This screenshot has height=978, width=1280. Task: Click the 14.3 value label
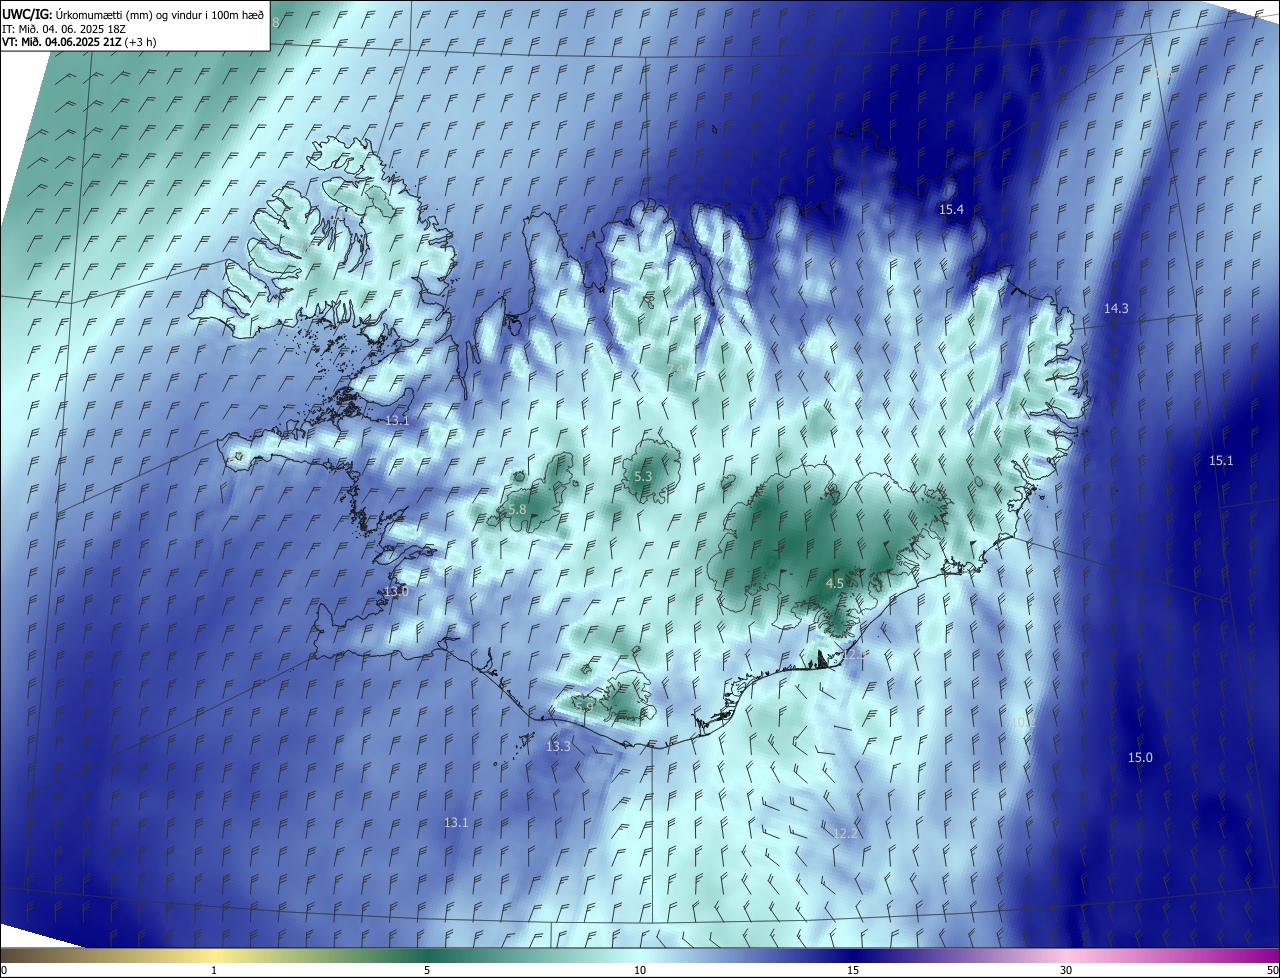1116,309
